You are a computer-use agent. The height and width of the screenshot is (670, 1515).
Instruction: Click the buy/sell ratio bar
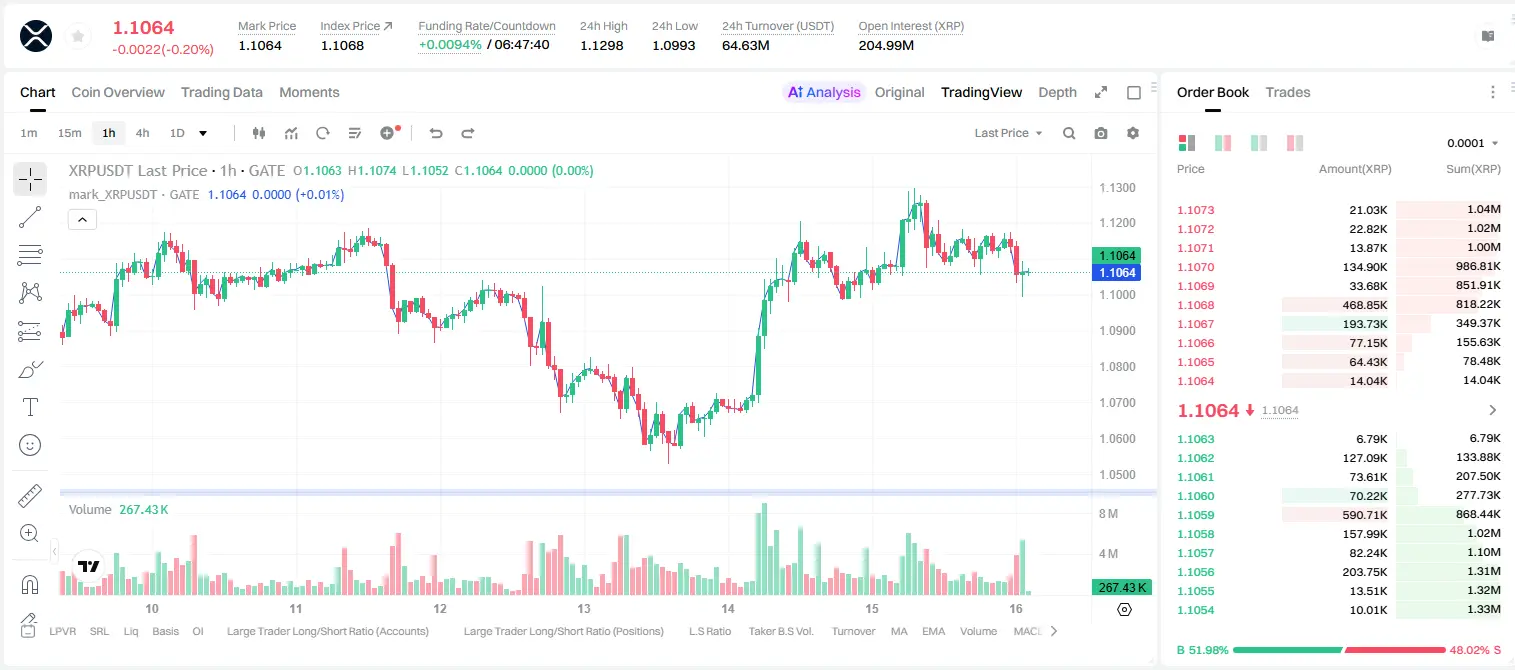[x=1339, y=650]
